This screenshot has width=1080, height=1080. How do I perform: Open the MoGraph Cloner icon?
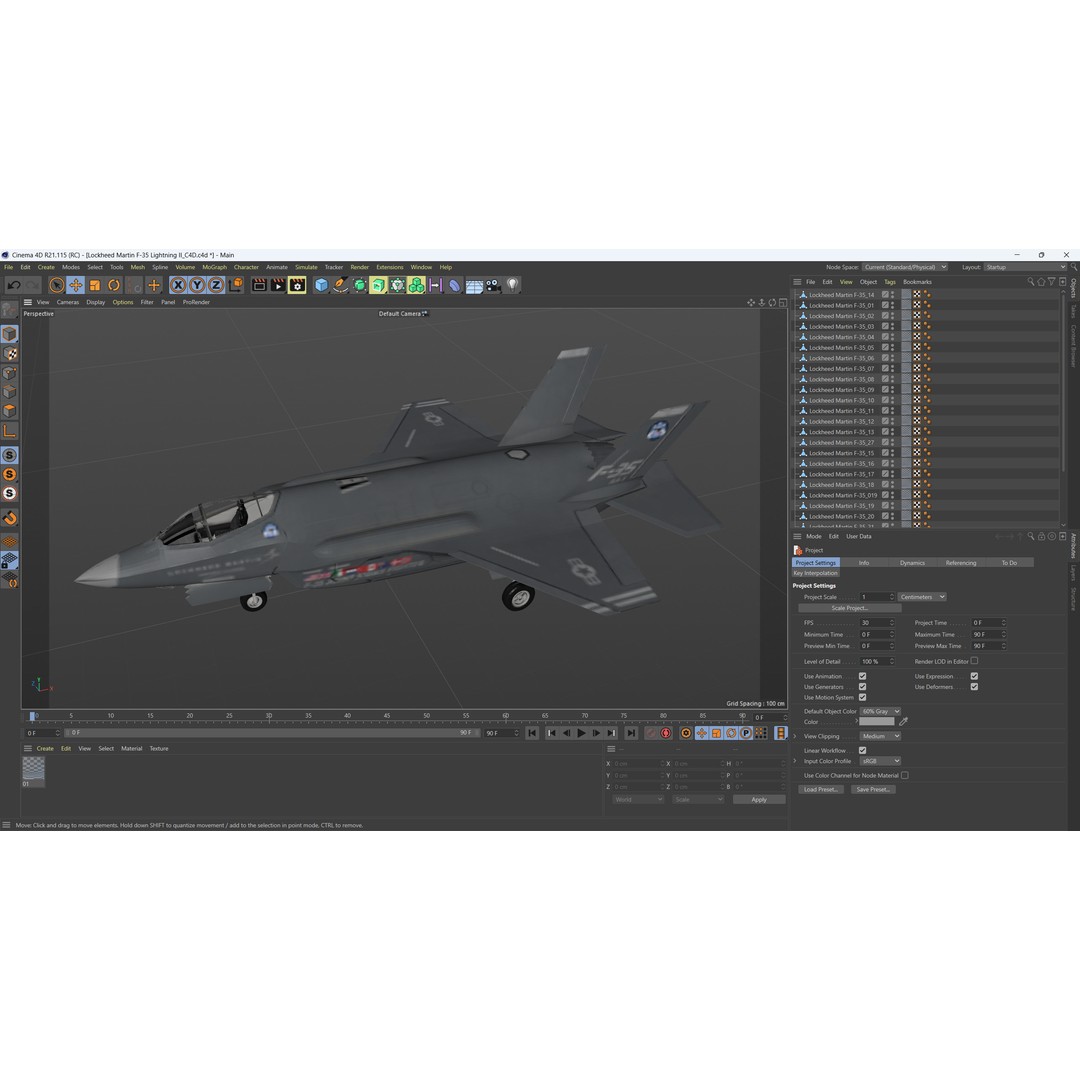click(417, 284)
